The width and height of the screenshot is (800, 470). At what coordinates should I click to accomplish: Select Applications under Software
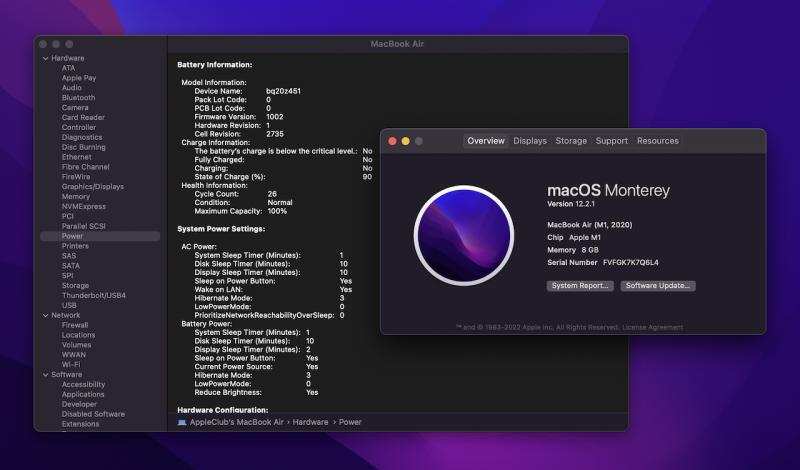(83, 394)
